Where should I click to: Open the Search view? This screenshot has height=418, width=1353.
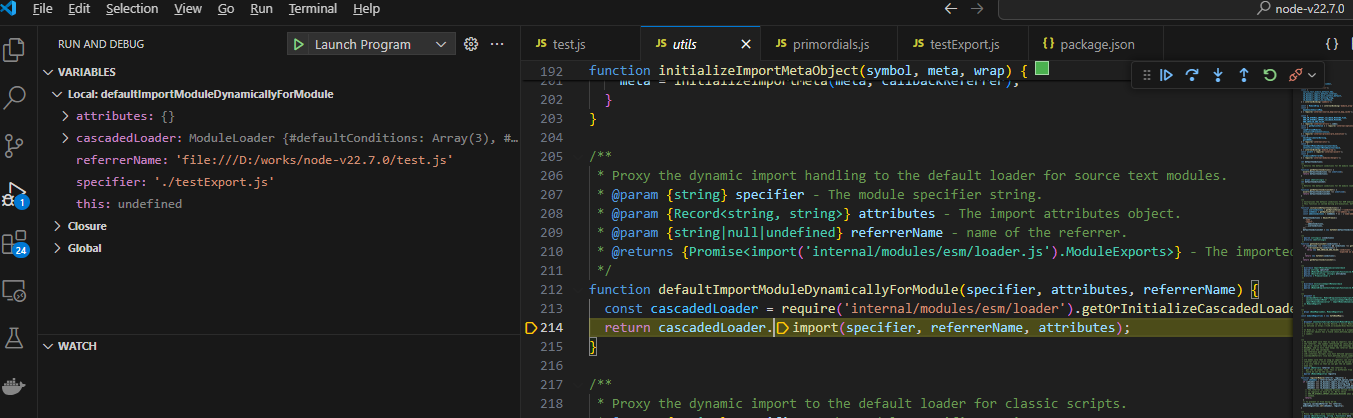coord(15,97)
